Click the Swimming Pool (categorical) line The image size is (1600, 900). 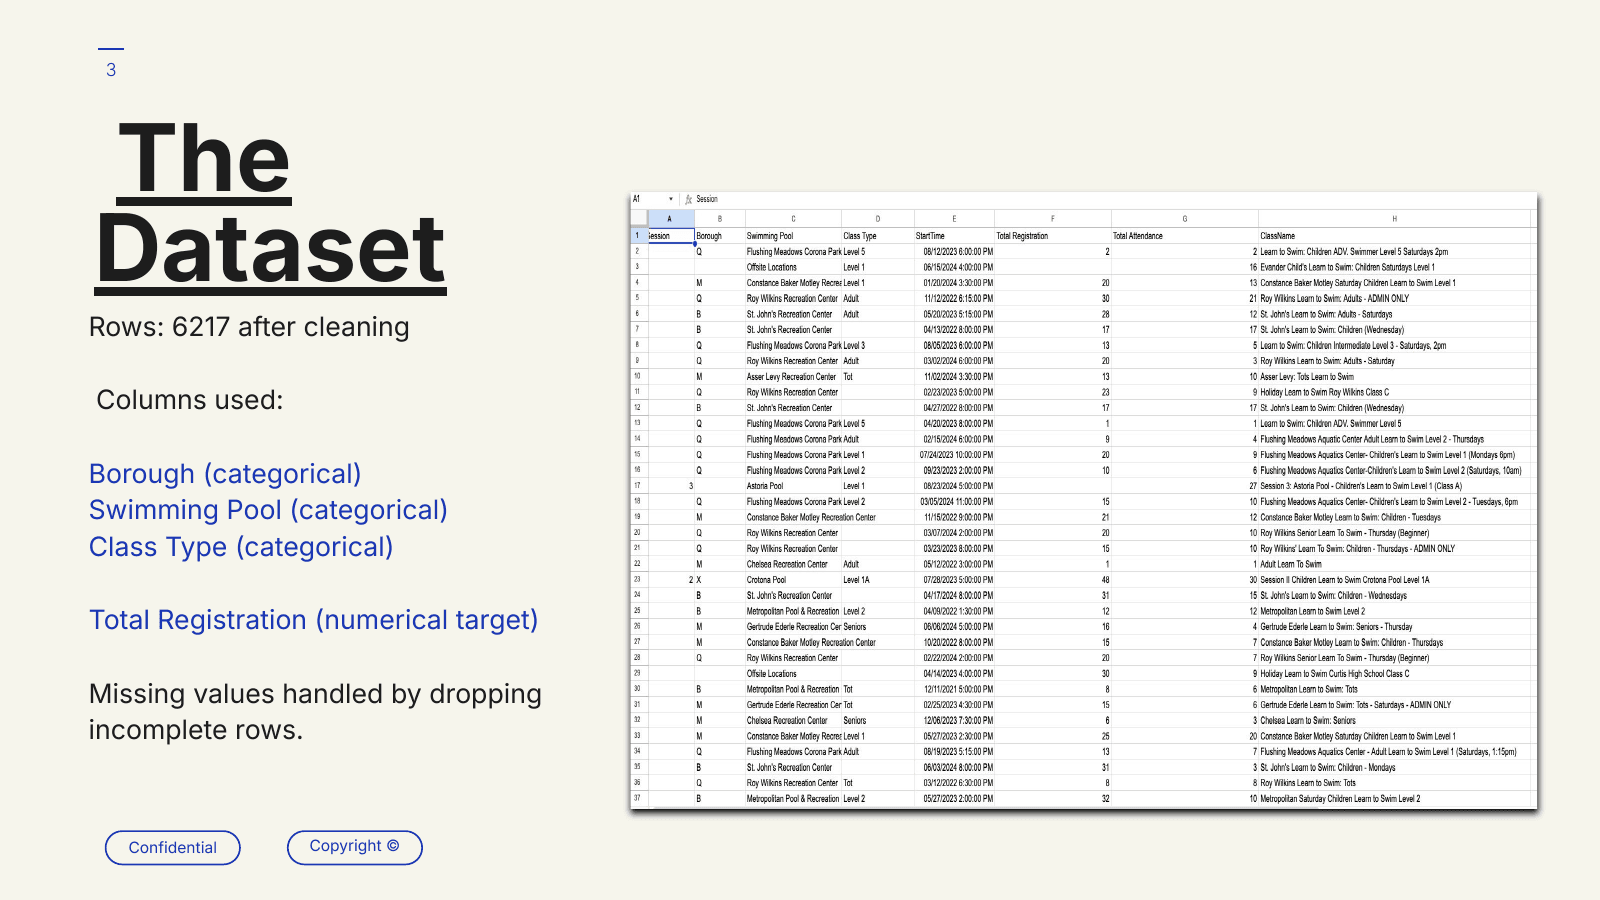pos(268,510)
